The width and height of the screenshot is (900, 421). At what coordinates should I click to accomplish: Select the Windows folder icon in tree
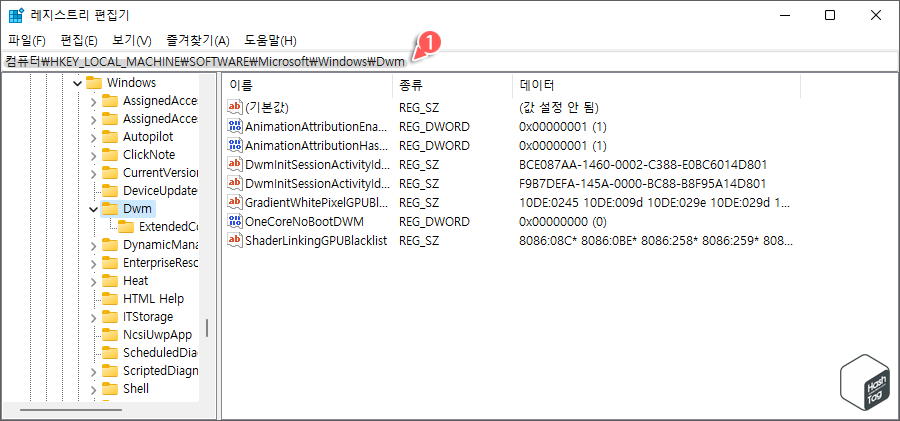(94, 83)
